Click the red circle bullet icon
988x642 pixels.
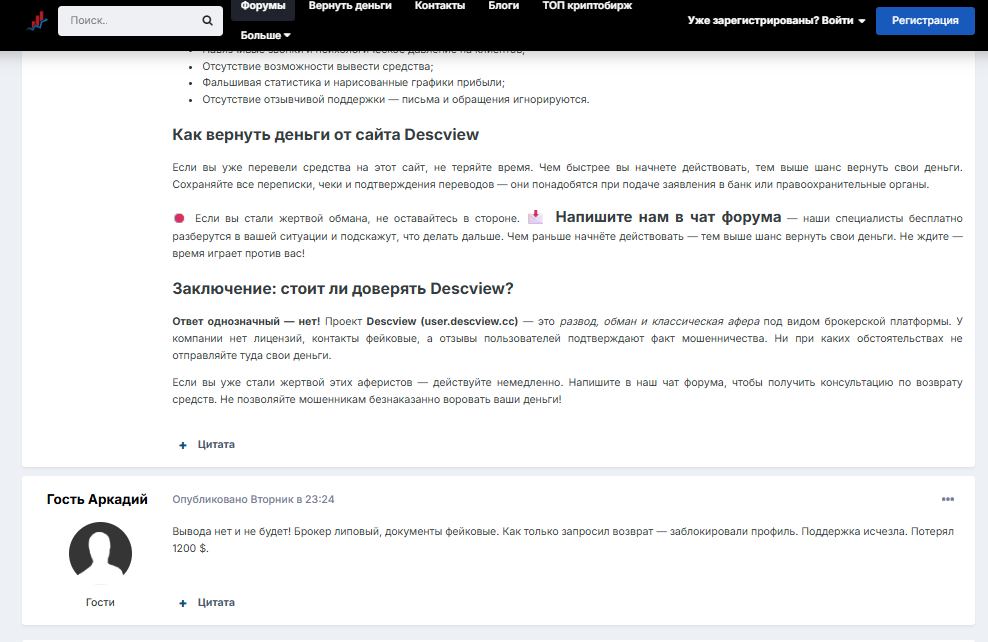179,218
